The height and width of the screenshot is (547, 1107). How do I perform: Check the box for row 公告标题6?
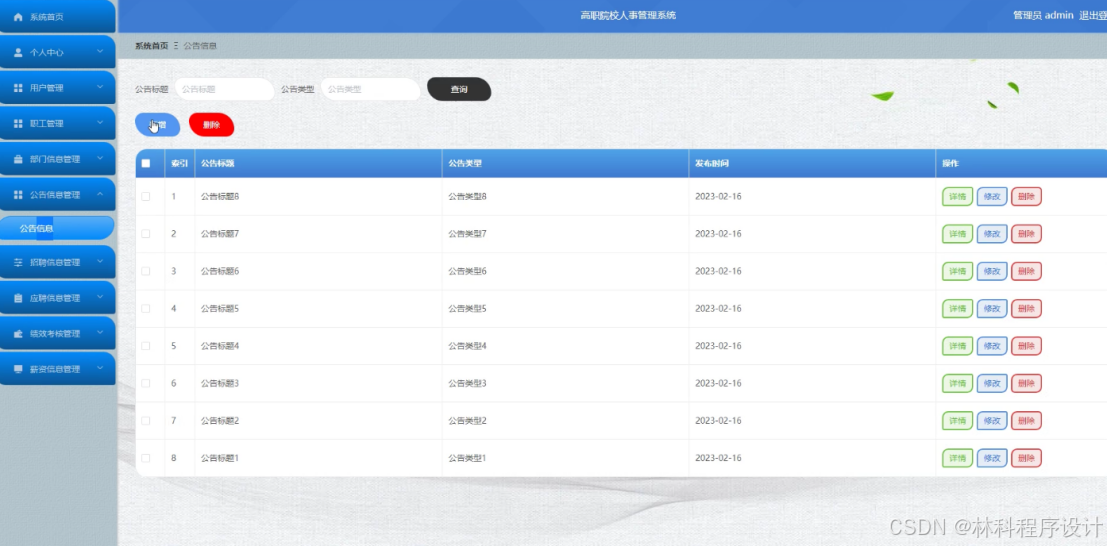coord(146,271)
